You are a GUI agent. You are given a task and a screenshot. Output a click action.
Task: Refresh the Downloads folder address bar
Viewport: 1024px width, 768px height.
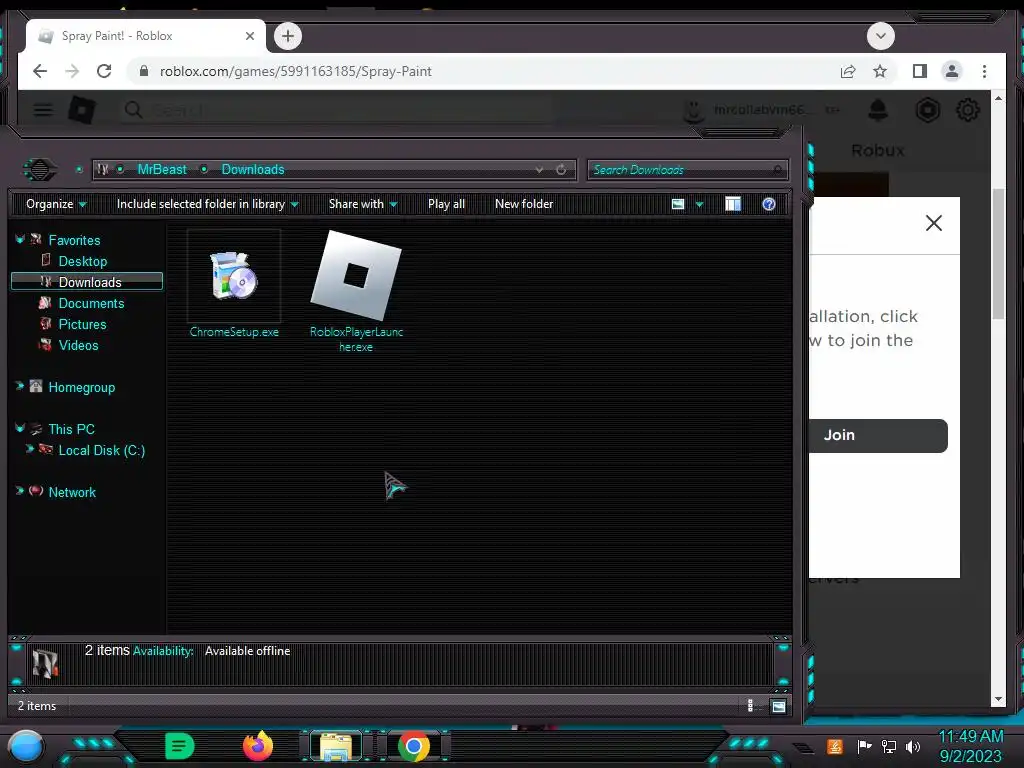coord(561,170)
